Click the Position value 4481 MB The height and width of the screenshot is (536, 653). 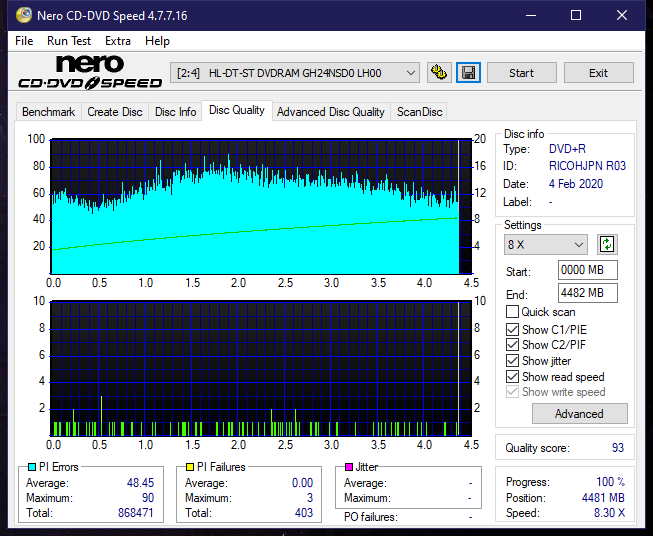point(603,498)
